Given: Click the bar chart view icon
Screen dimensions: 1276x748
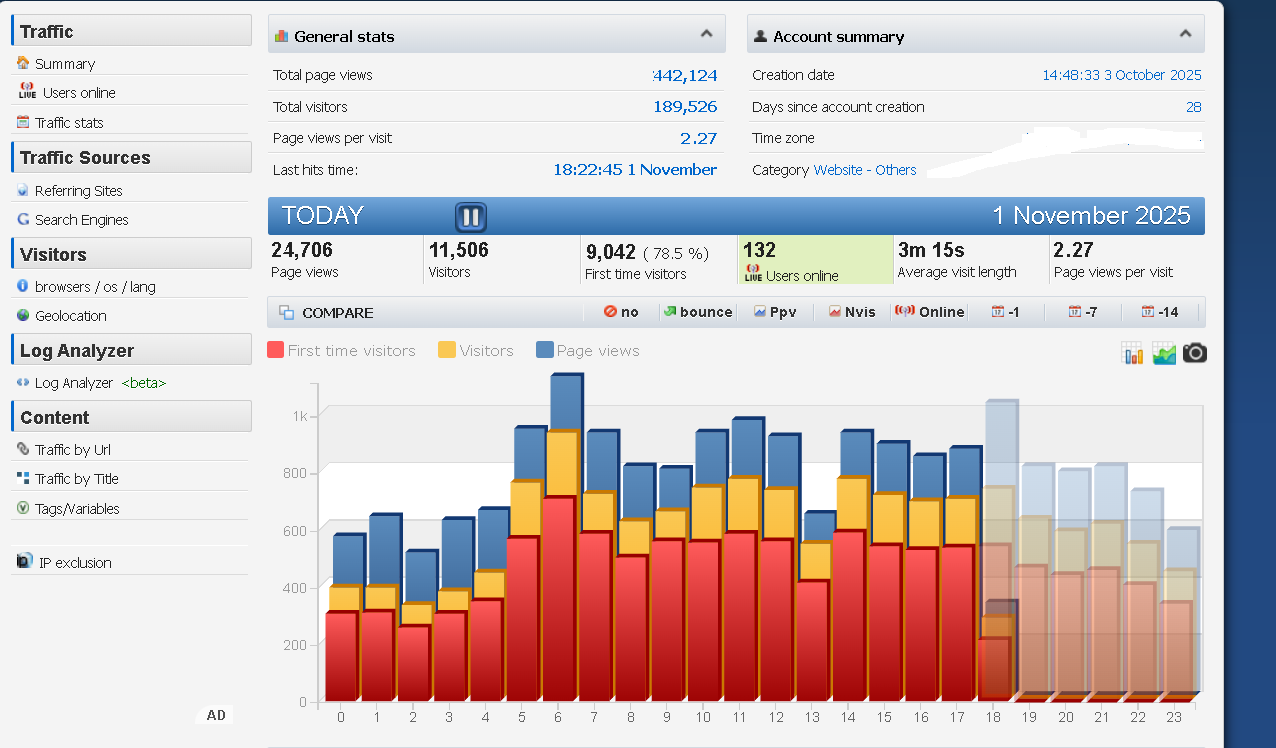Looking at the screenshot, I should click(x=1133, y=353).
